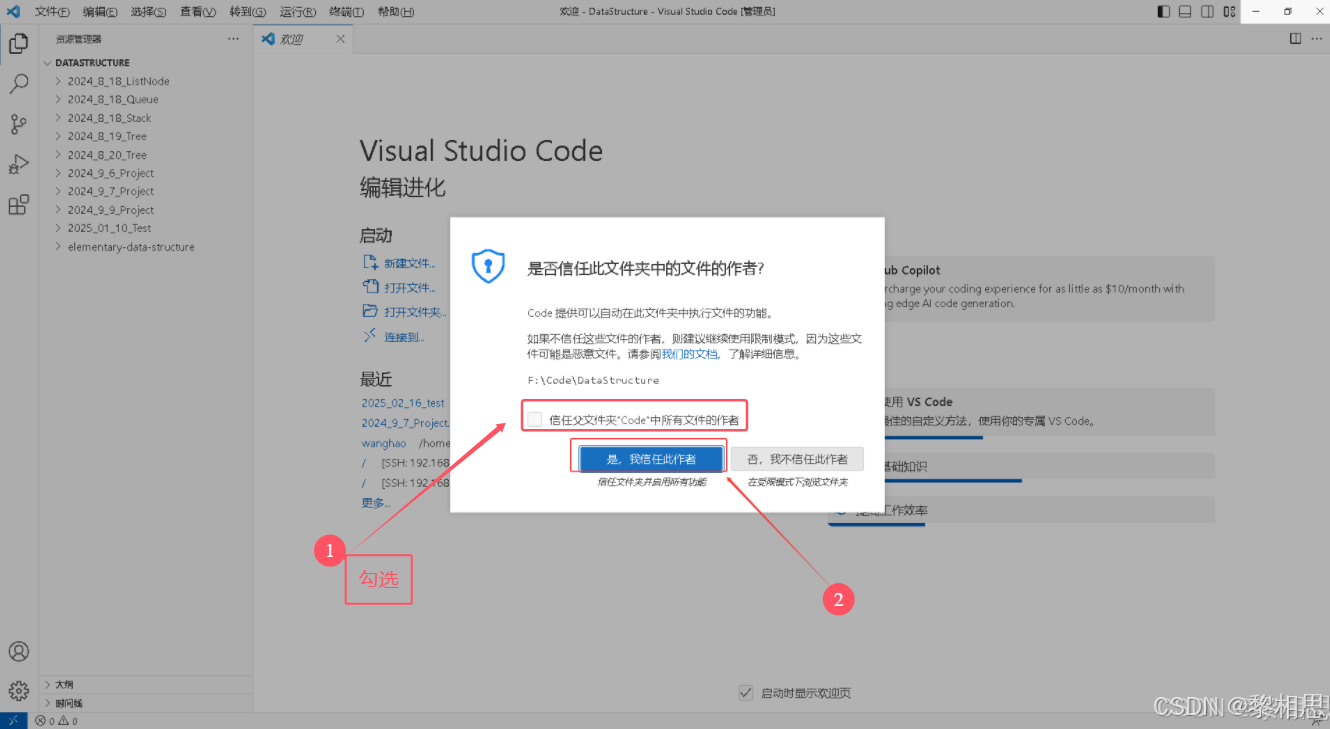Image resolution: width=1330 pixels, height=729 pixels.
Task: Open the 运行(R) menu
Action: (x=297, y=12)
